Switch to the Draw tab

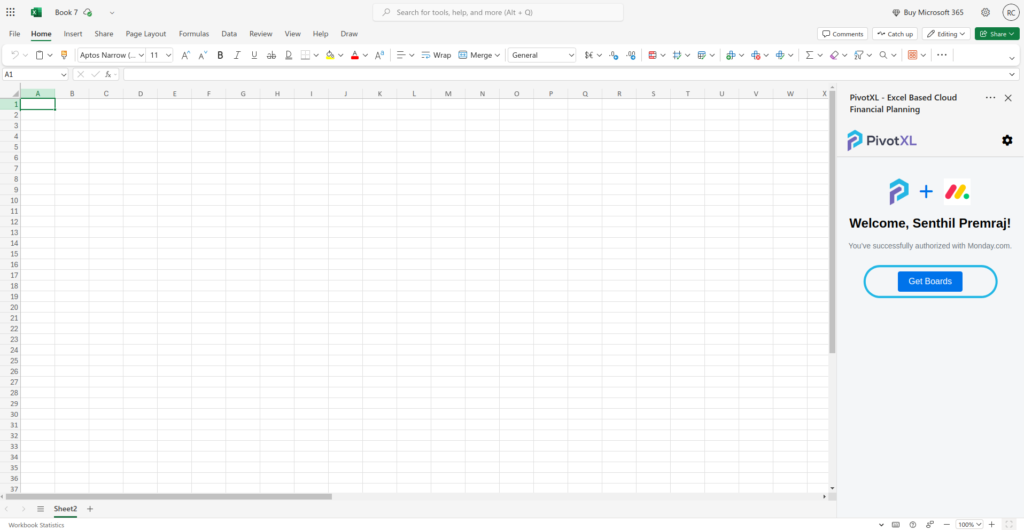[x=349, y=34]
